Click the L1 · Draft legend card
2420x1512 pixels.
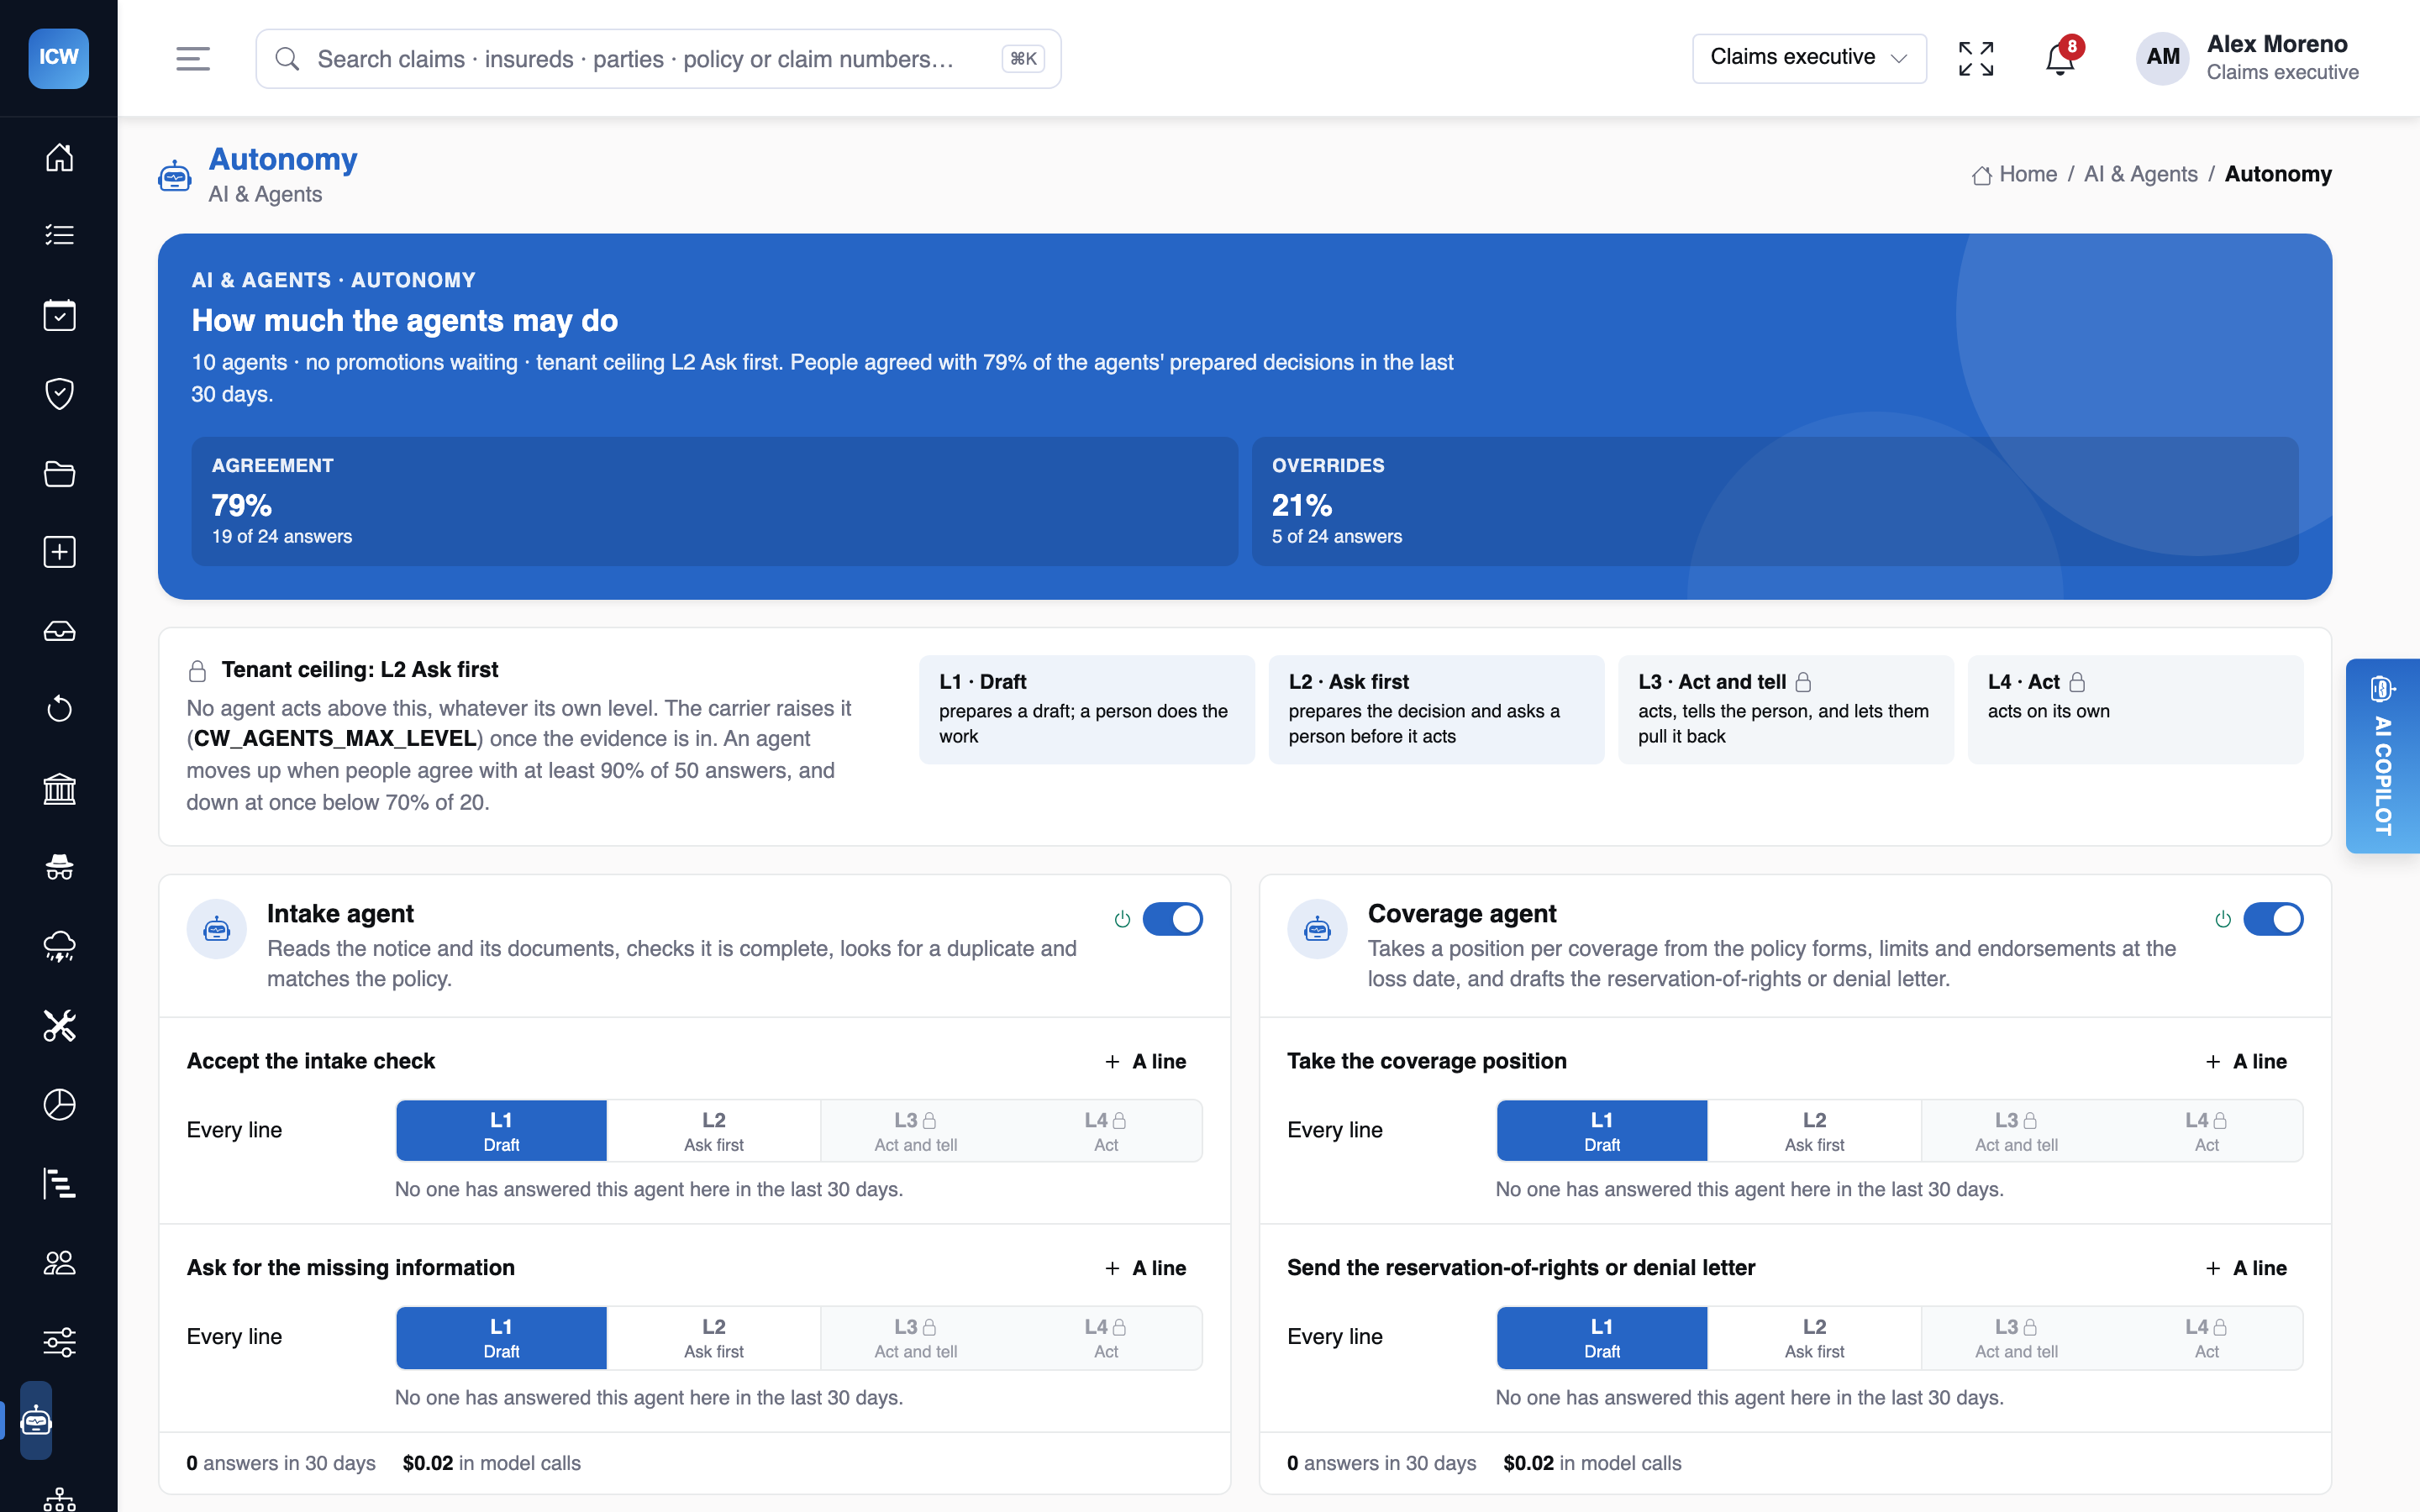tap(1086, 710)
